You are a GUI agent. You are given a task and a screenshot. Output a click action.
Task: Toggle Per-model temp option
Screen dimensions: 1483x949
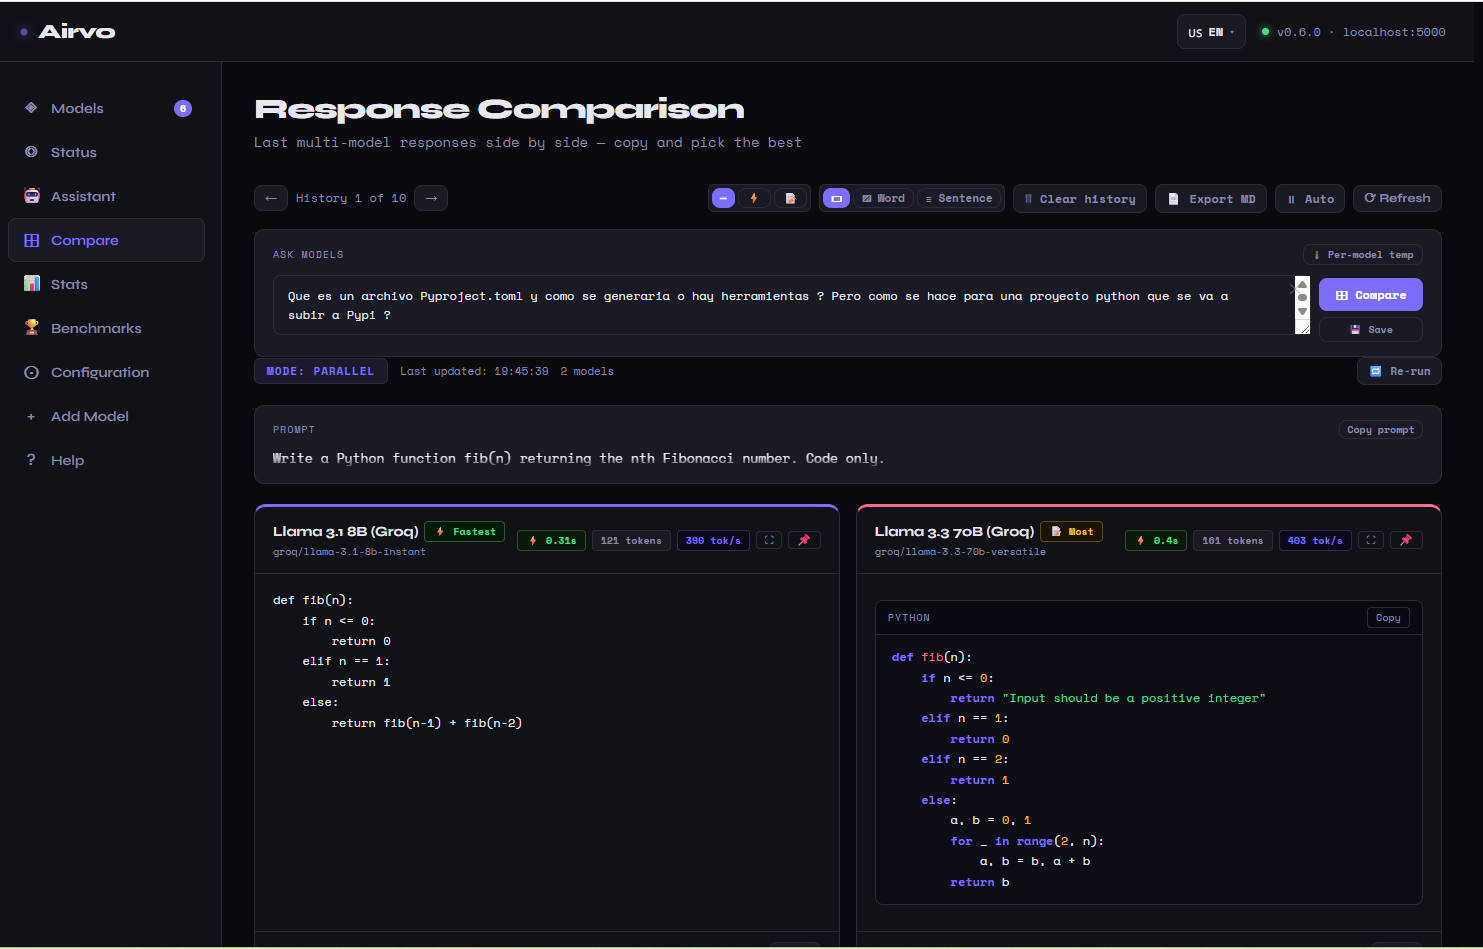[x=1363, y=255]
